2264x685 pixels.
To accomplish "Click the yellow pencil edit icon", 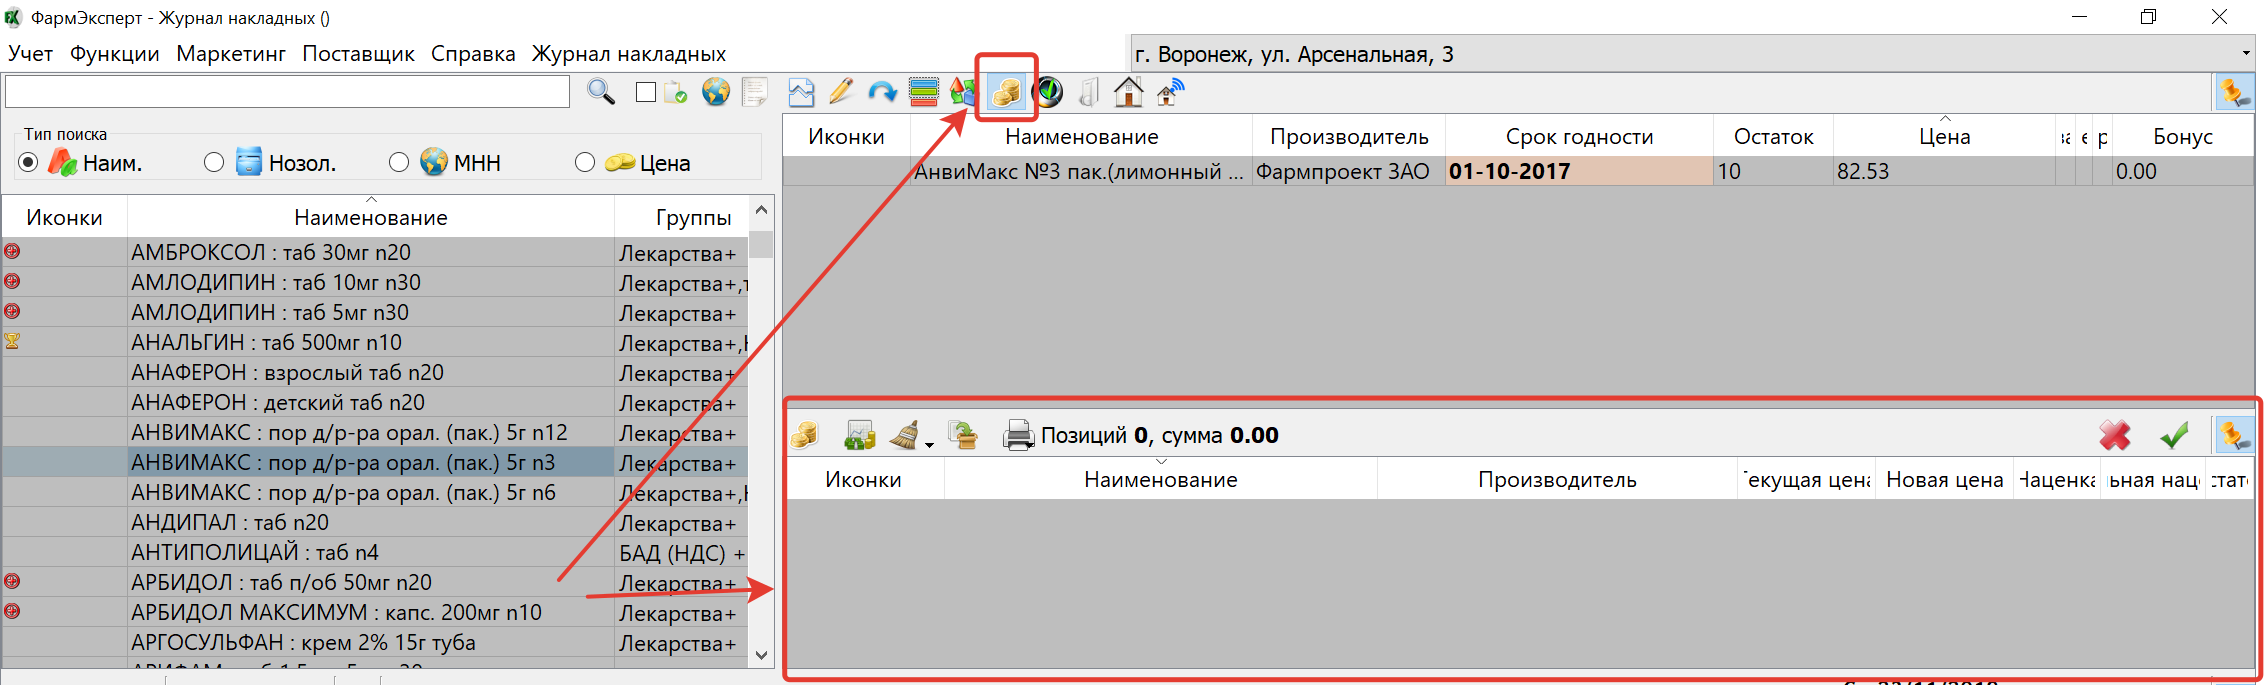I will 841,92.
